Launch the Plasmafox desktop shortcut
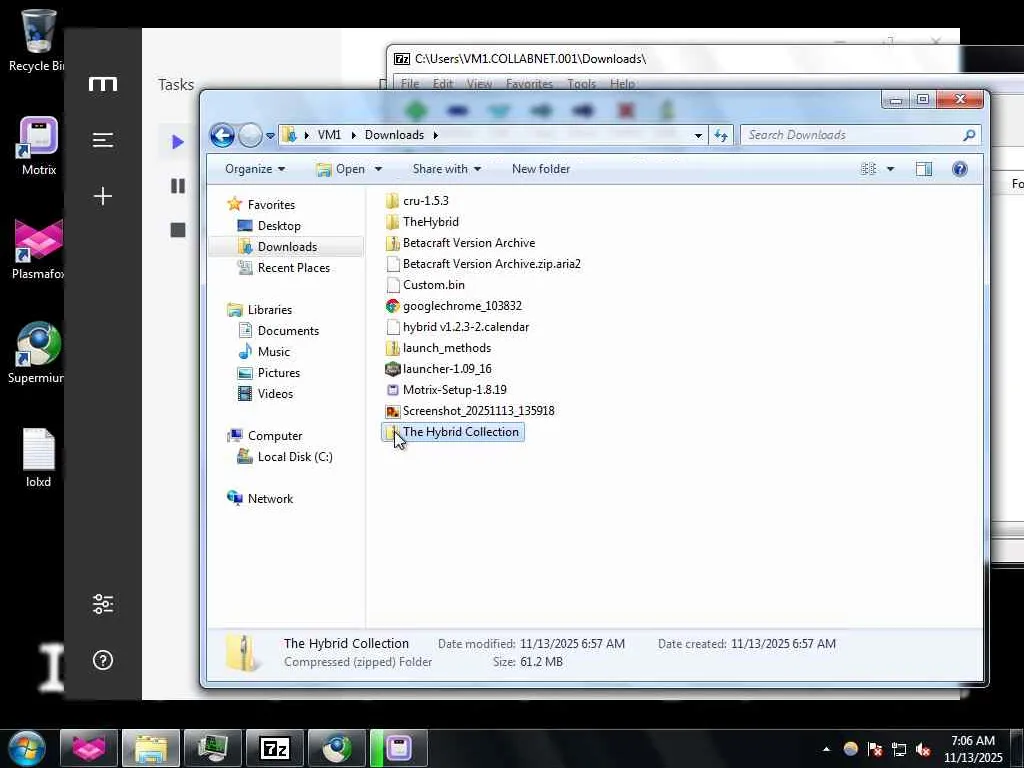The width and height of the screenshot is (1024, 768). (x=39, y=249)
